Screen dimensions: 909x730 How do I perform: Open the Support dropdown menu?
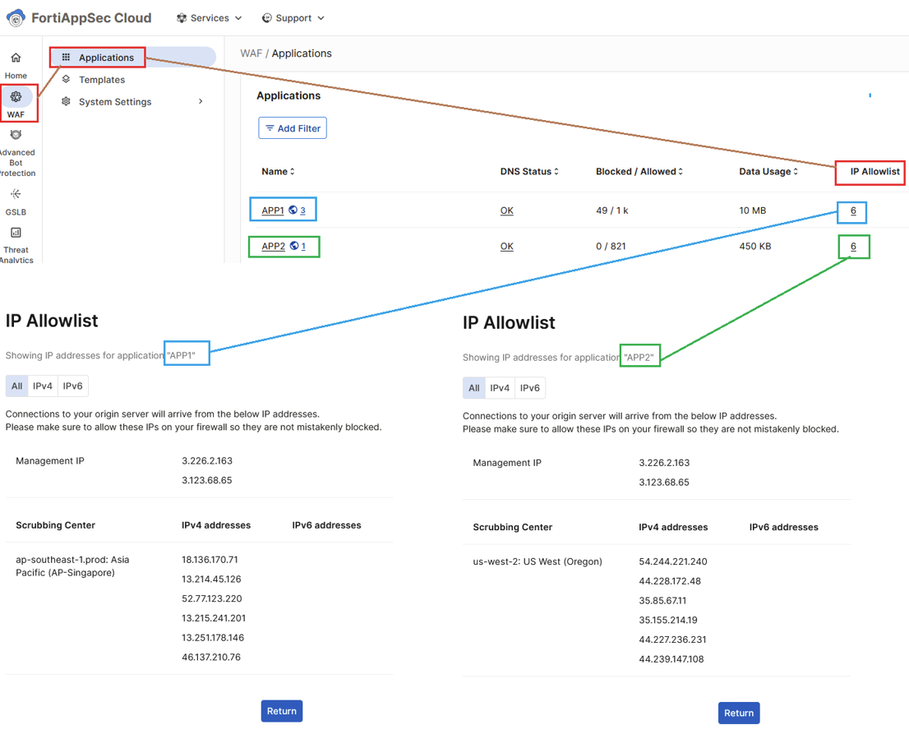pyautogui.click(x=293, y=18)
